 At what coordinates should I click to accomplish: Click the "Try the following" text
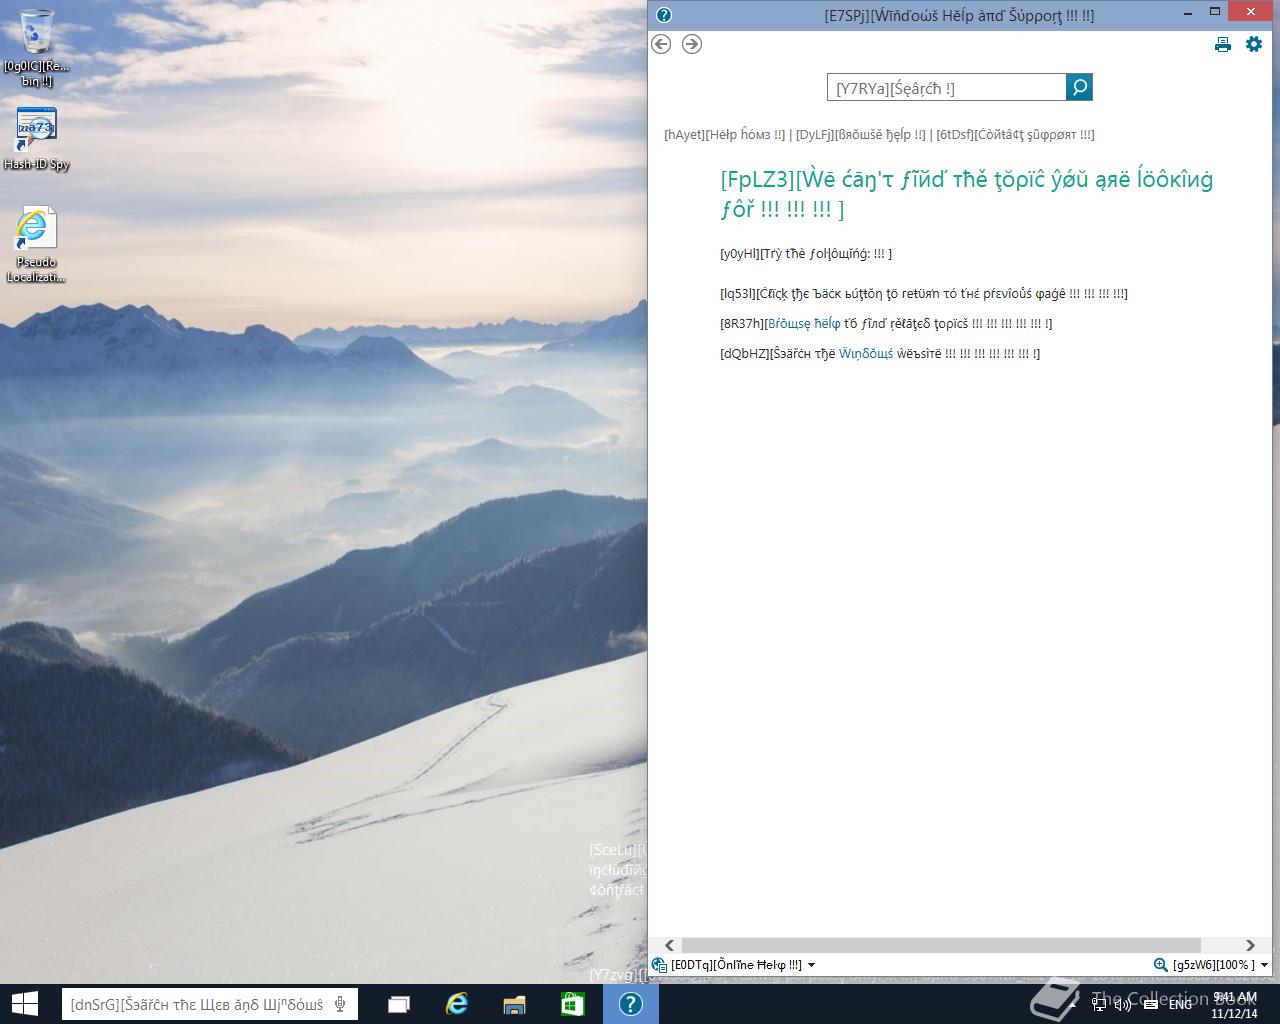pyautogui.click(x=806, y=254)
